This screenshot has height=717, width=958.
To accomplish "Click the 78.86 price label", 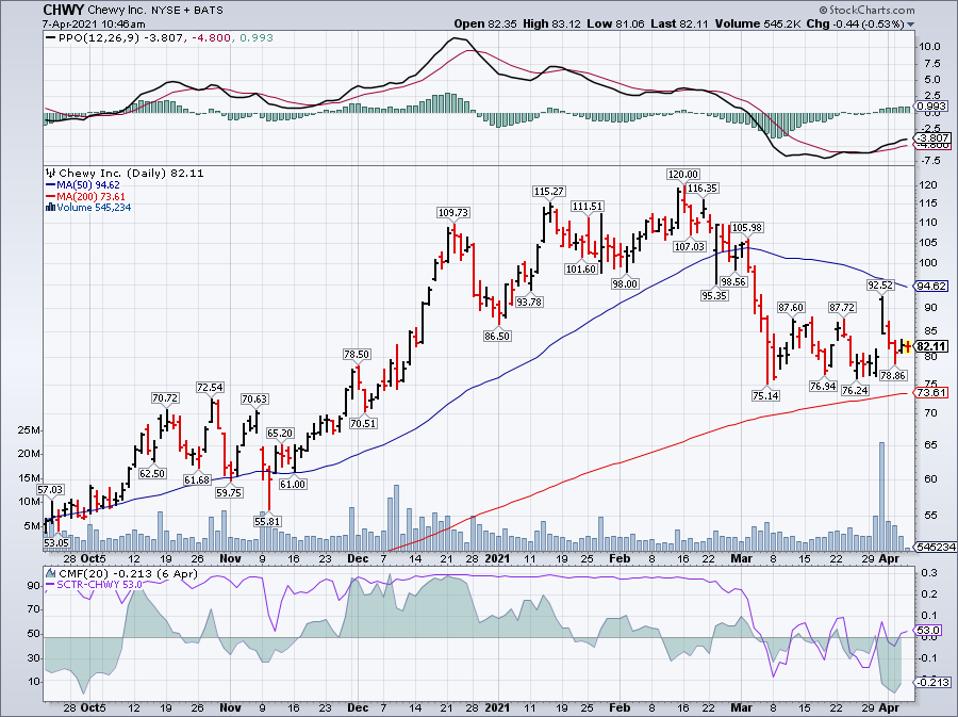I will click(893, 376).
